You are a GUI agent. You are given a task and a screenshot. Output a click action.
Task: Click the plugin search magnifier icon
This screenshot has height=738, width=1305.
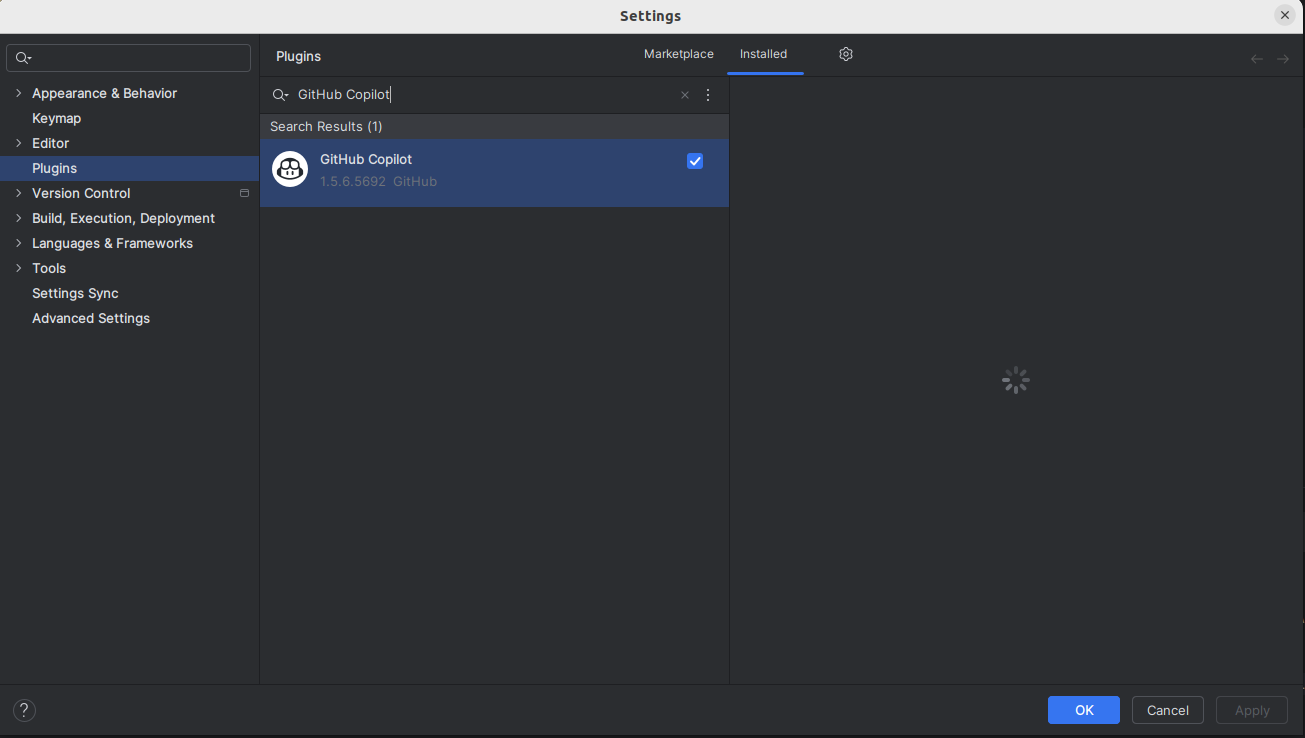tap(280, 95)
